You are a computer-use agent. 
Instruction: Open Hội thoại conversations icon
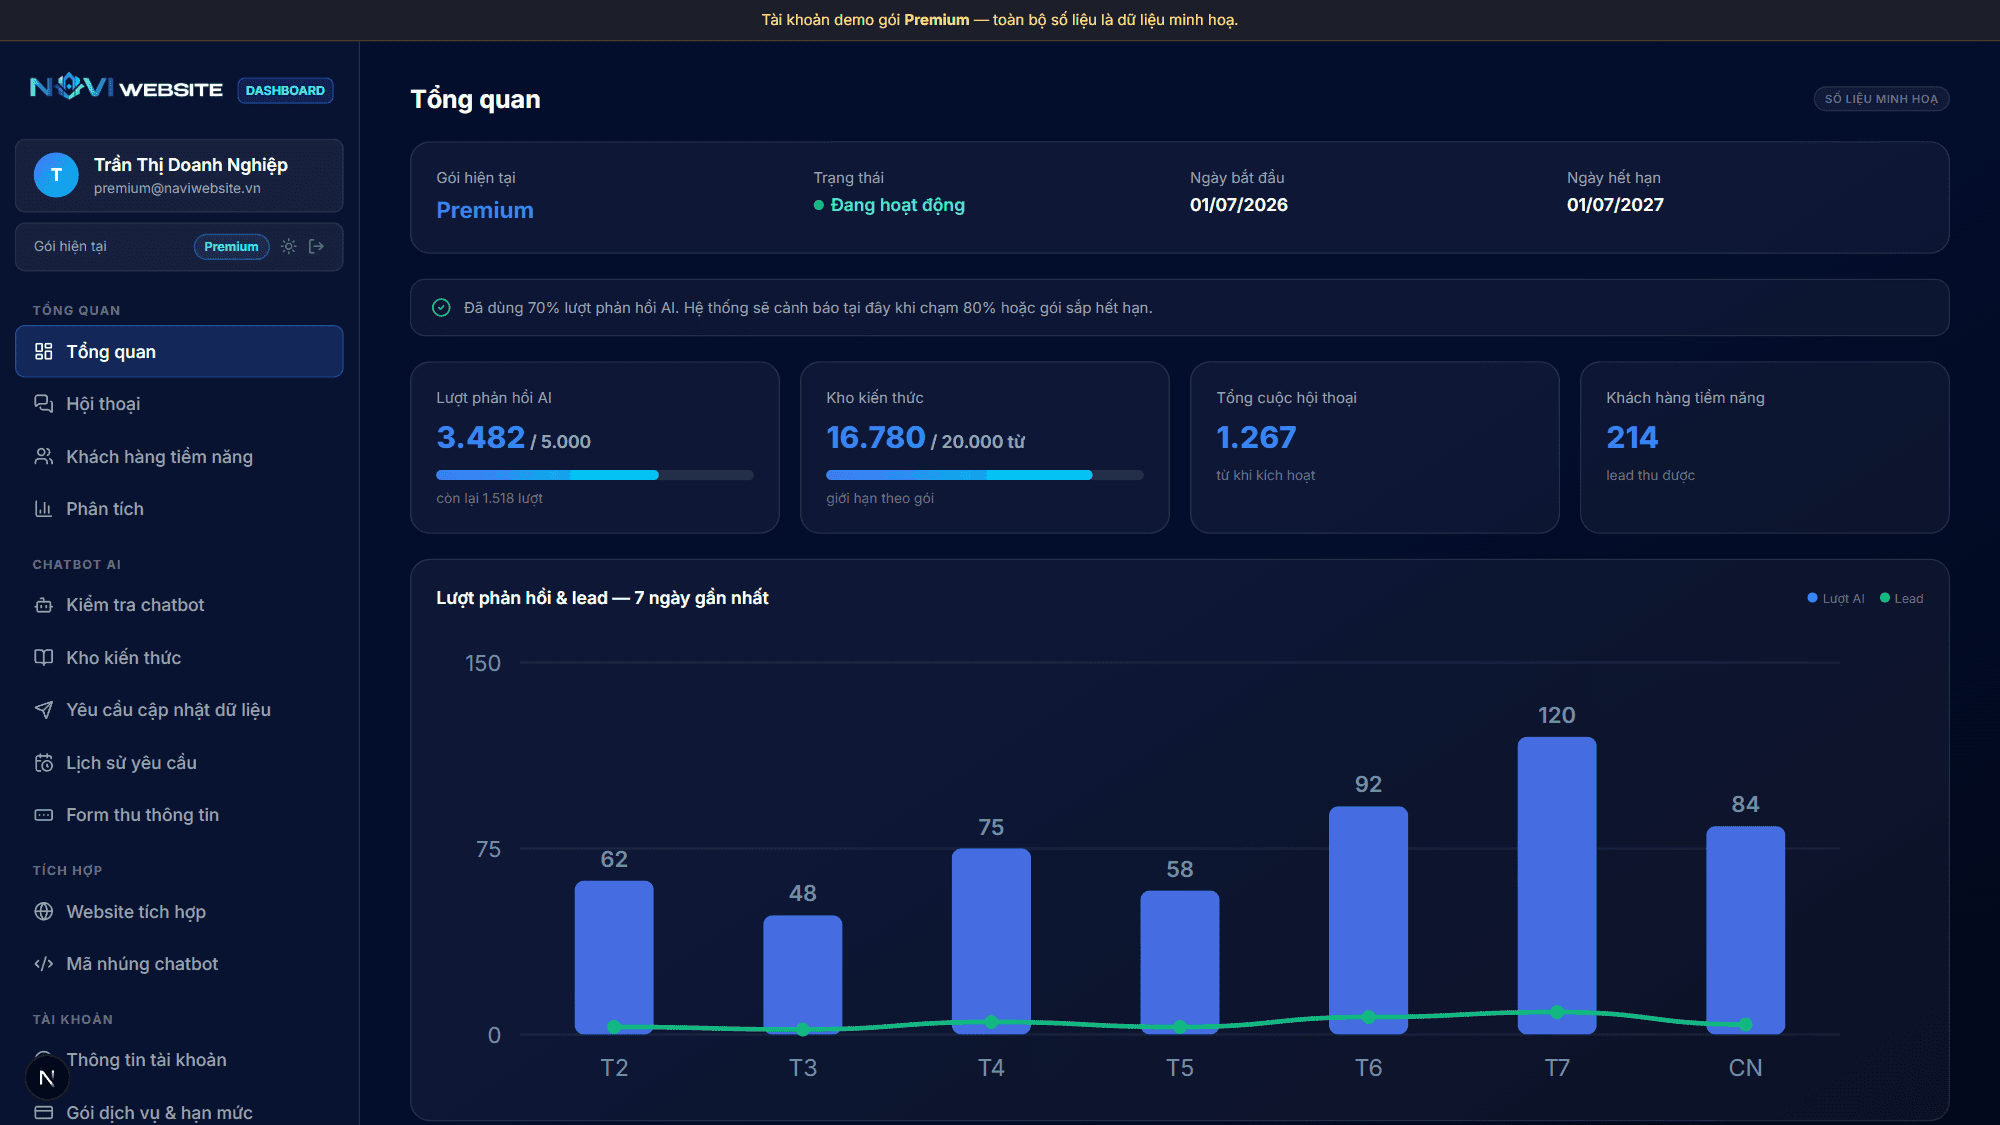[x=44, y=403]
